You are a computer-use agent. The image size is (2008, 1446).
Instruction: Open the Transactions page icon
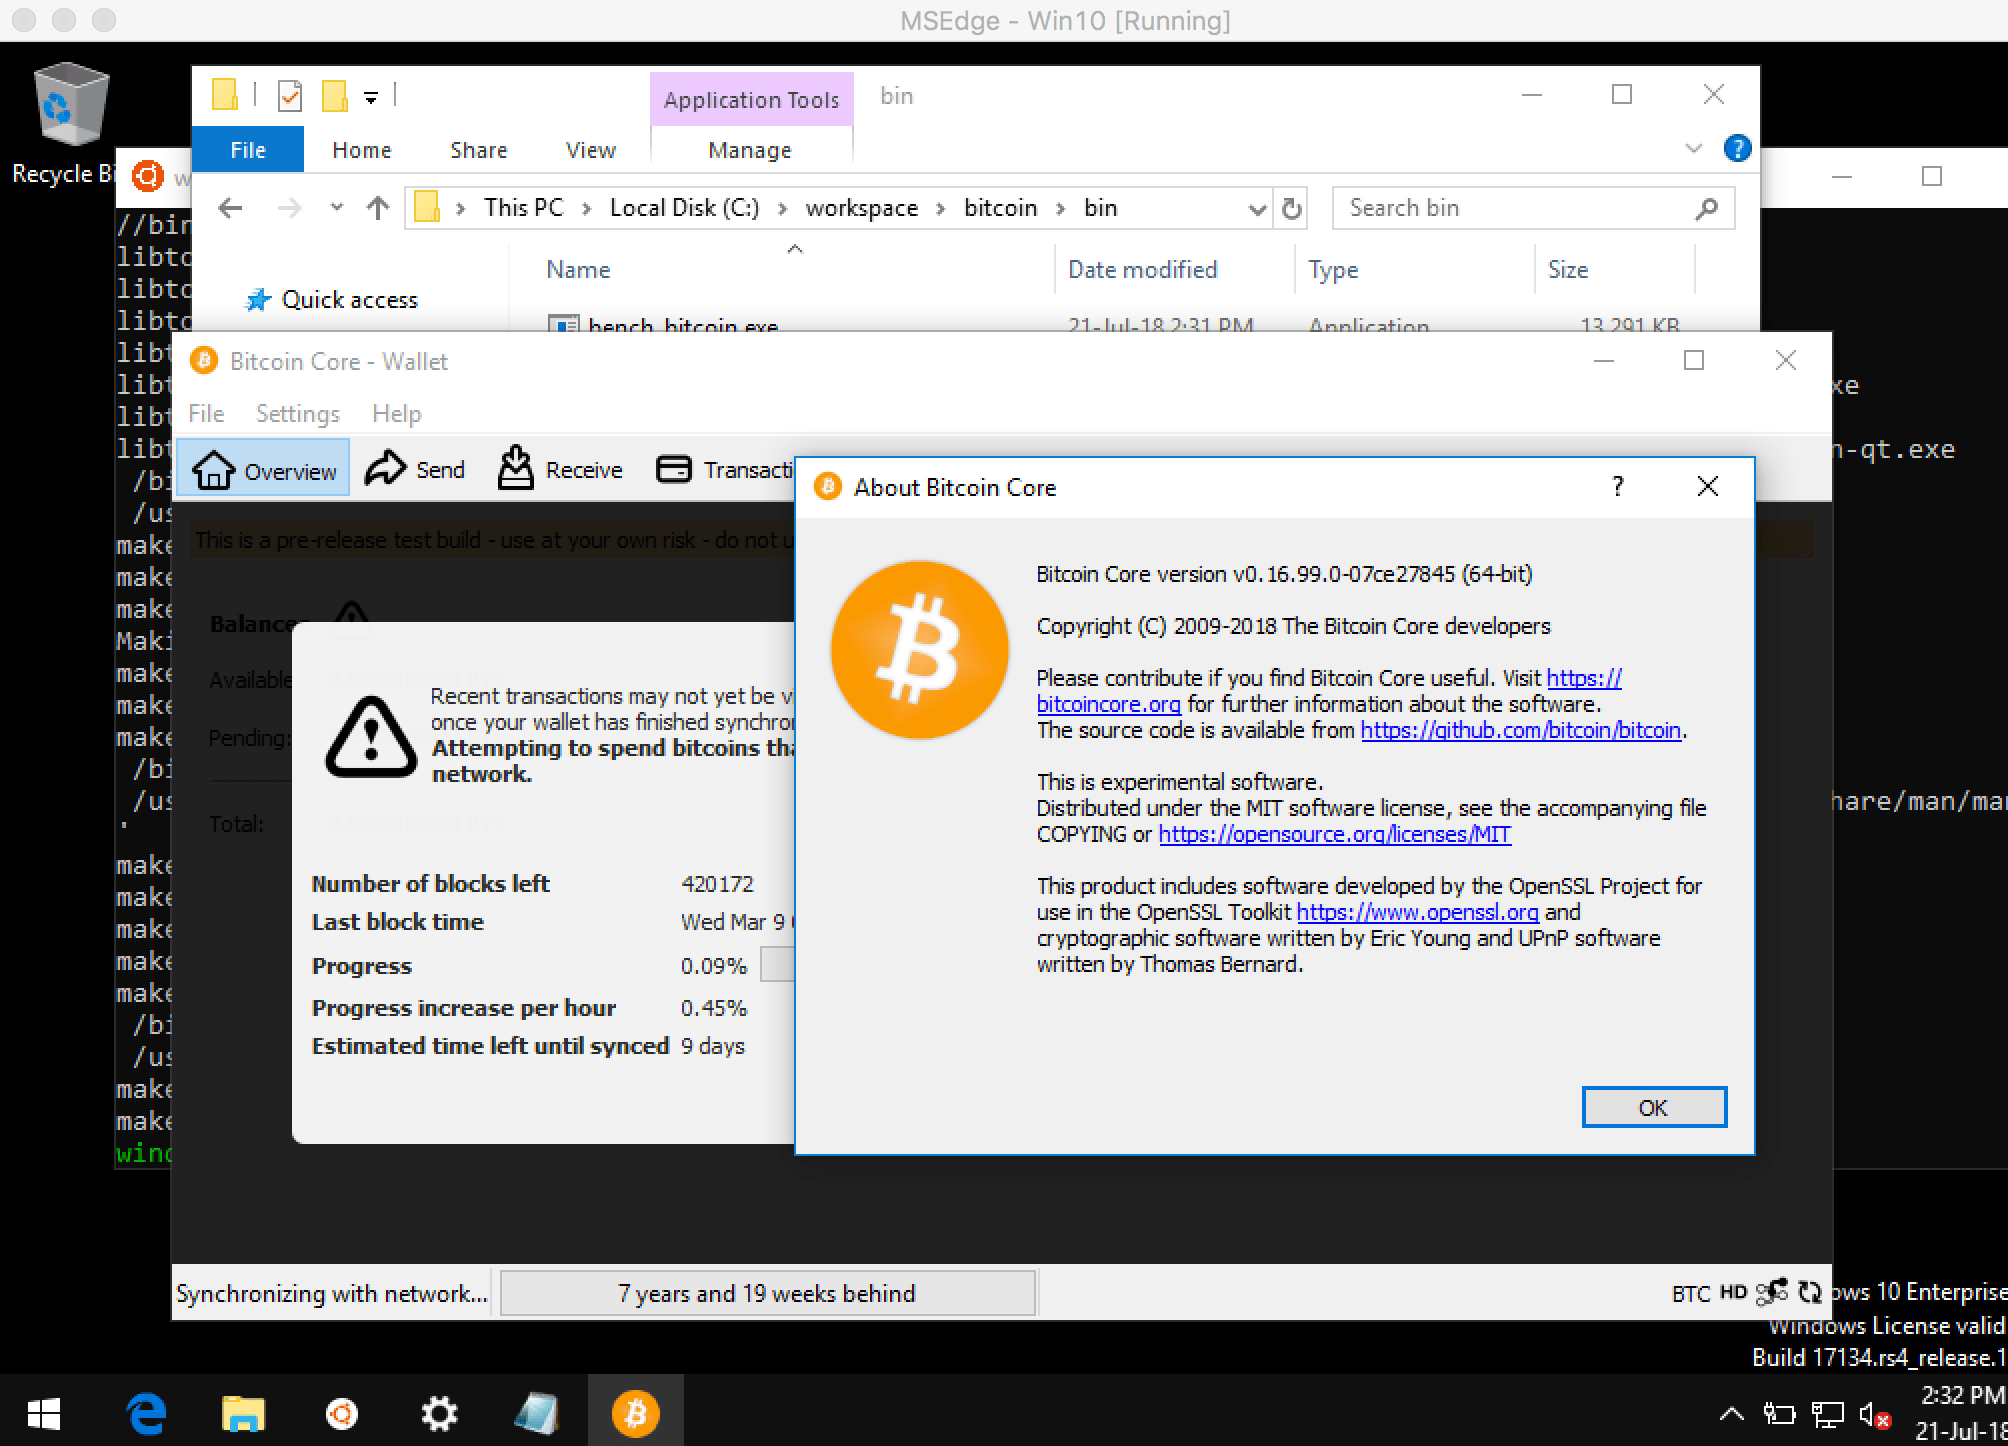point(673,469)
